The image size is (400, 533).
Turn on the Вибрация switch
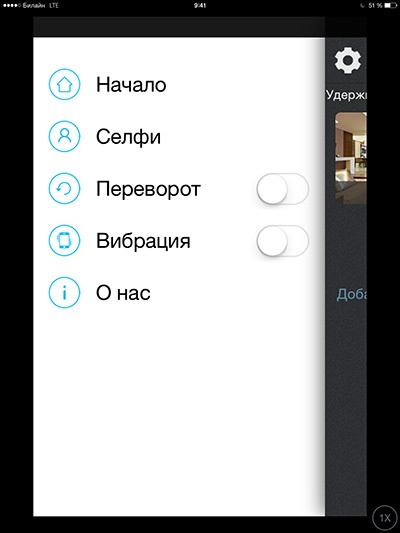[x=282, y=241]
